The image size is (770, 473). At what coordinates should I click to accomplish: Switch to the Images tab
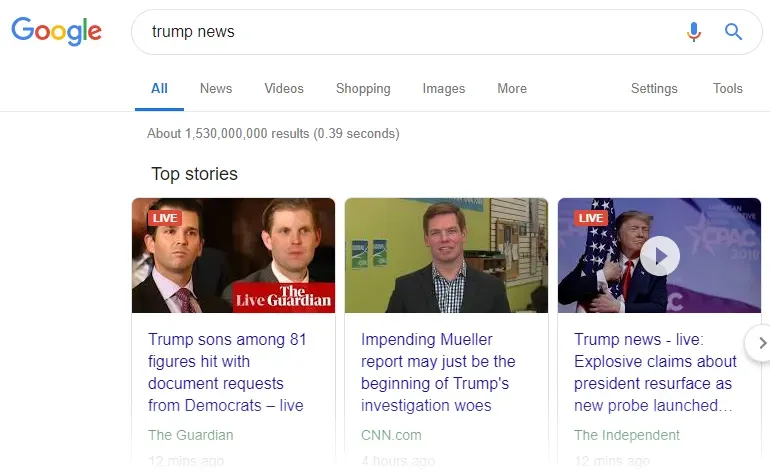(443, 88)
